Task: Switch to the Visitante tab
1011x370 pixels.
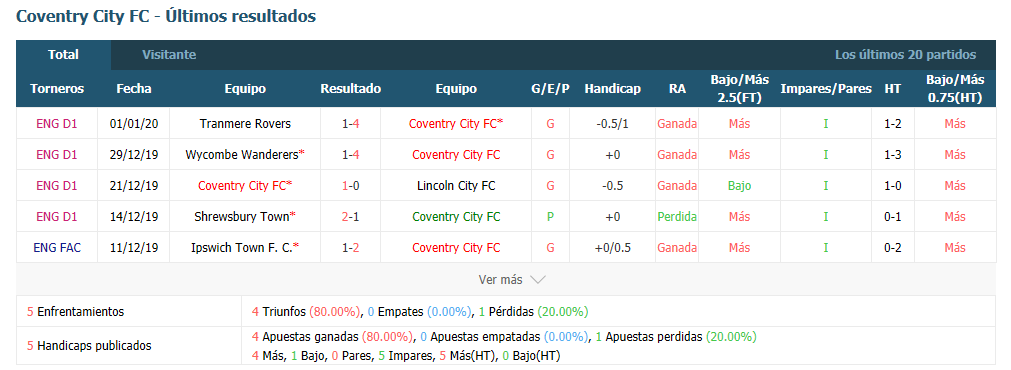Action: (x=169, y=55)
